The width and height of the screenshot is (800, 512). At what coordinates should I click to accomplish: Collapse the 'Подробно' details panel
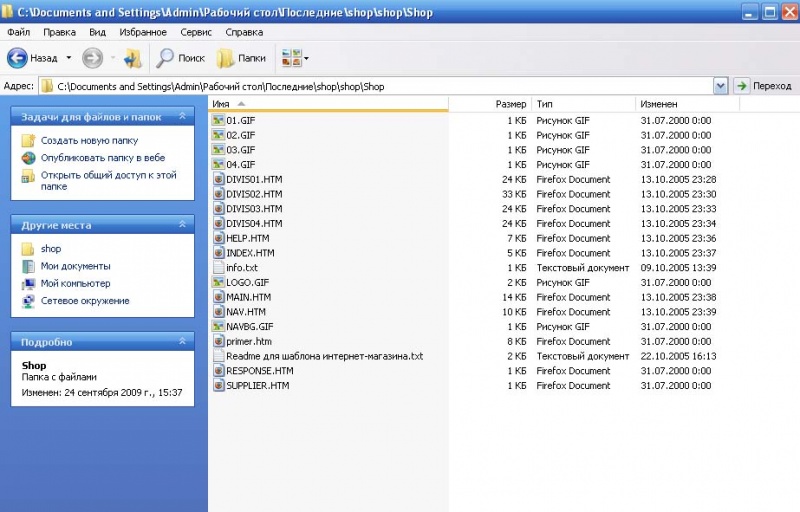181,342
